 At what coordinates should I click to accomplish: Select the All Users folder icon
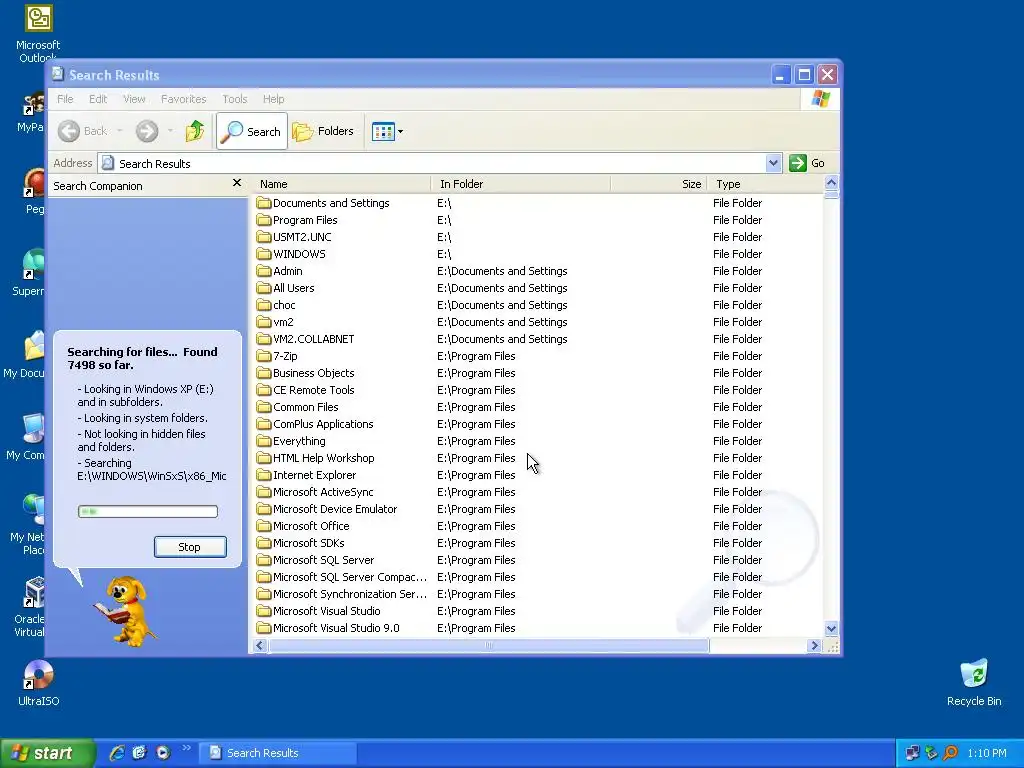coord(264,288)
